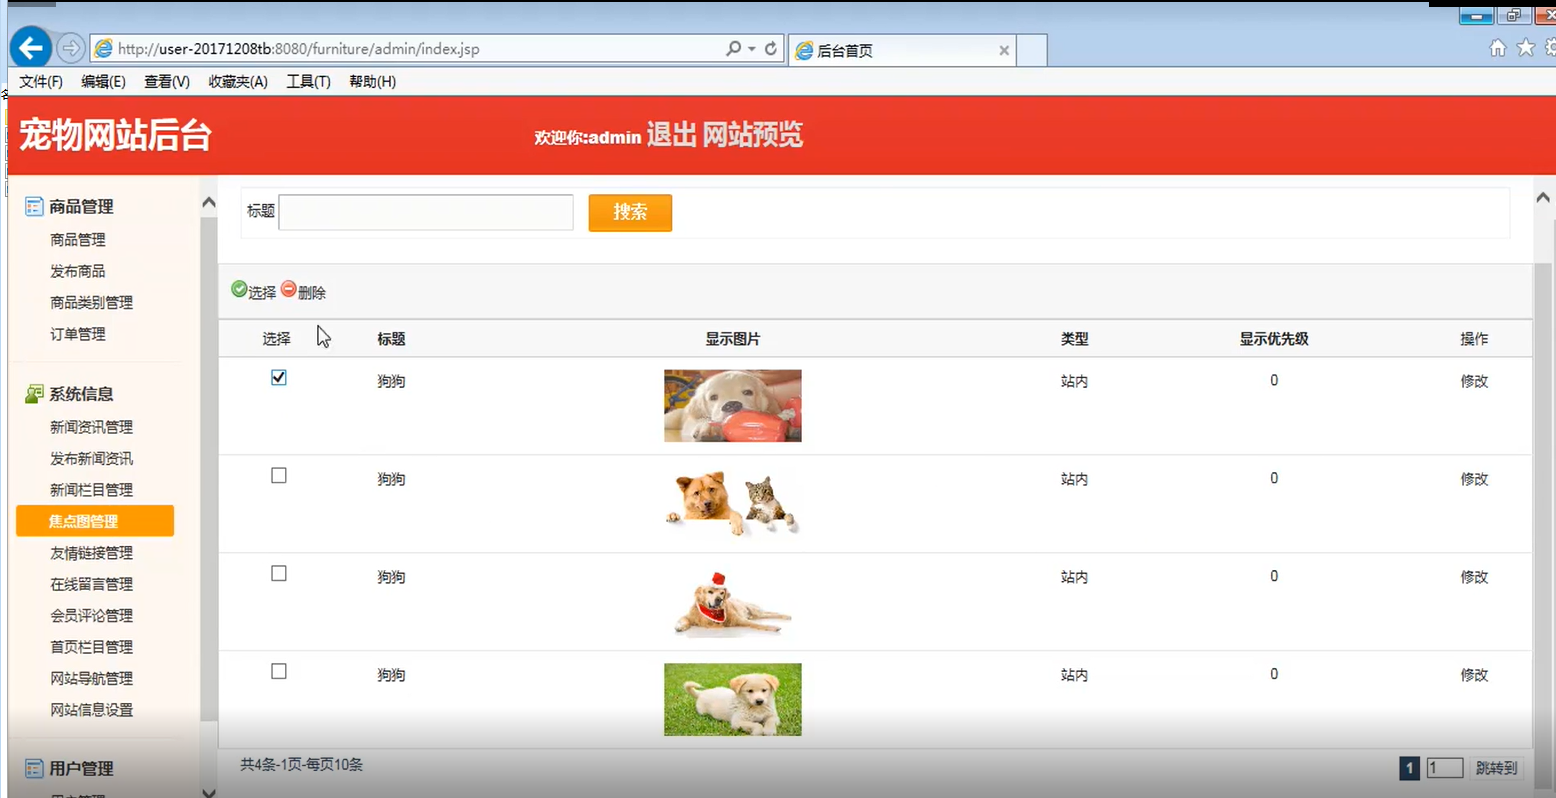
Task: Uncheck the first 狗狗 row checkbox
Action: tap(279, 378)
